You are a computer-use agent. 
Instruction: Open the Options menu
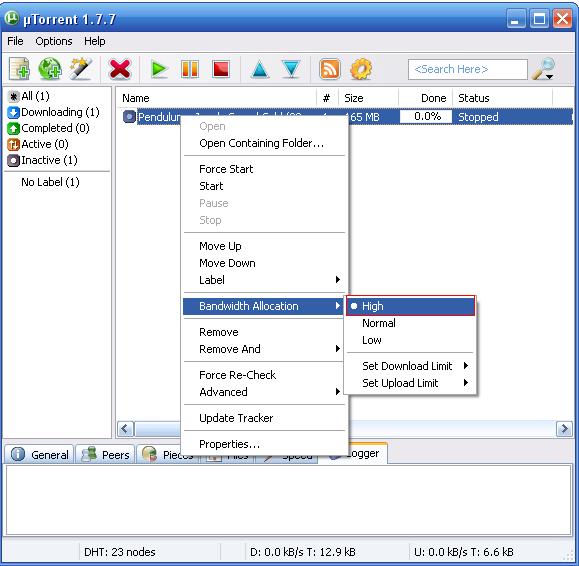coord(54,41)
